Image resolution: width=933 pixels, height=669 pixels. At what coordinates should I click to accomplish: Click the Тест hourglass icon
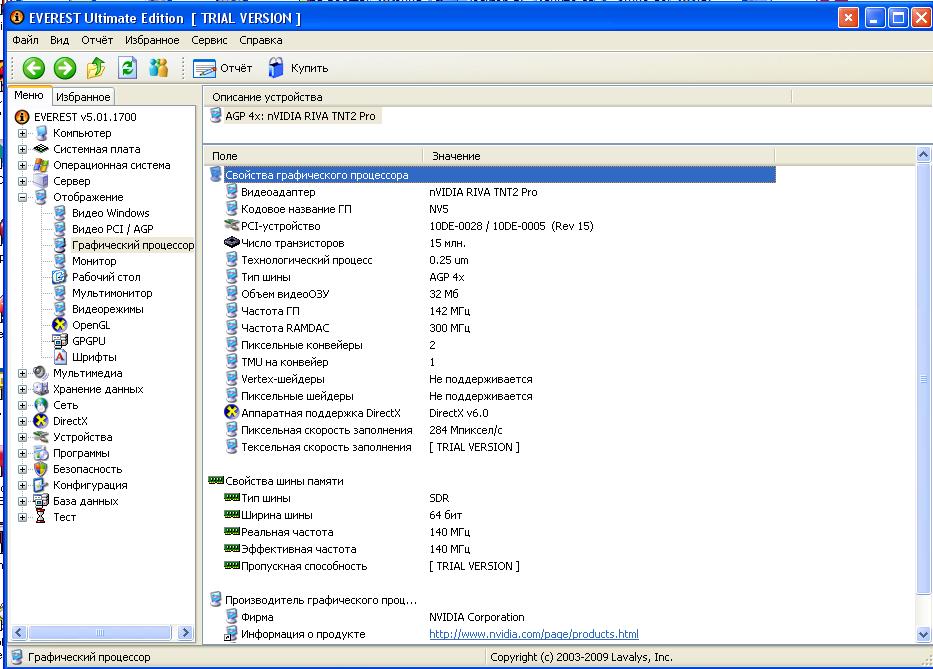(x=40, y=517)
